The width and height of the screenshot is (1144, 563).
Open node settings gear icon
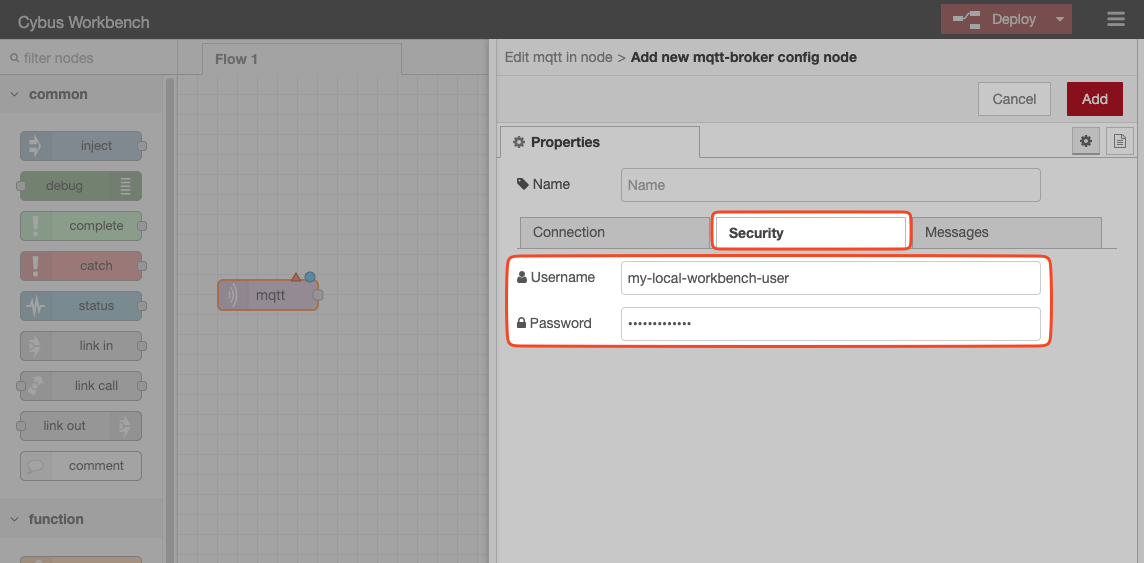[1085, 142]
